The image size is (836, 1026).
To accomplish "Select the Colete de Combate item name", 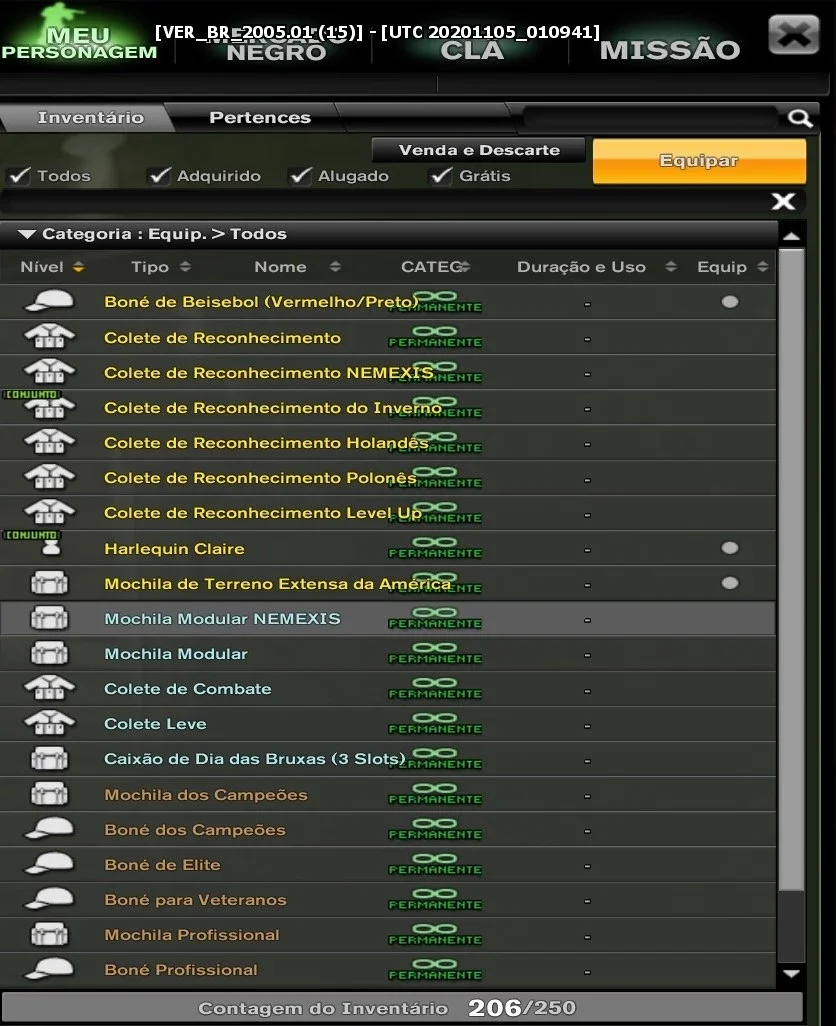I will (x=188, y=688).
